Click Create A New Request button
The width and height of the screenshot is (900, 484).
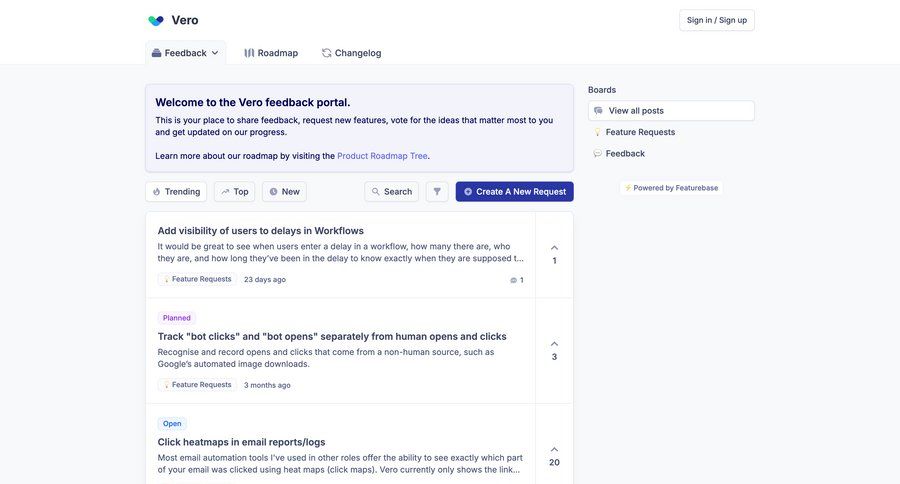(514, 191)
